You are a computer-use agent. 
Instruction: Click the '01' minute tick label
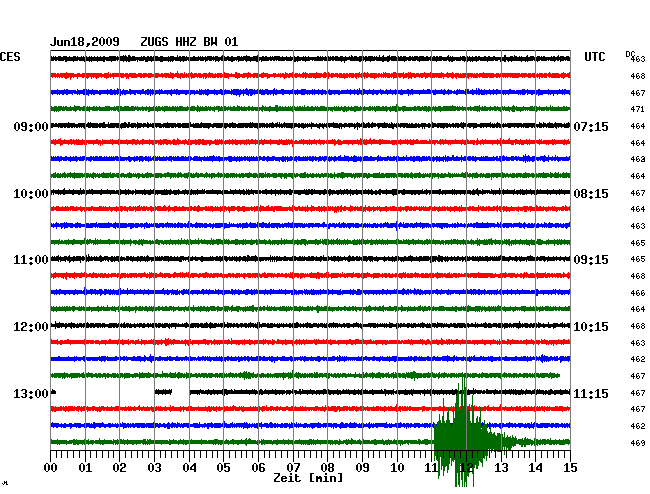pos(85,467)
